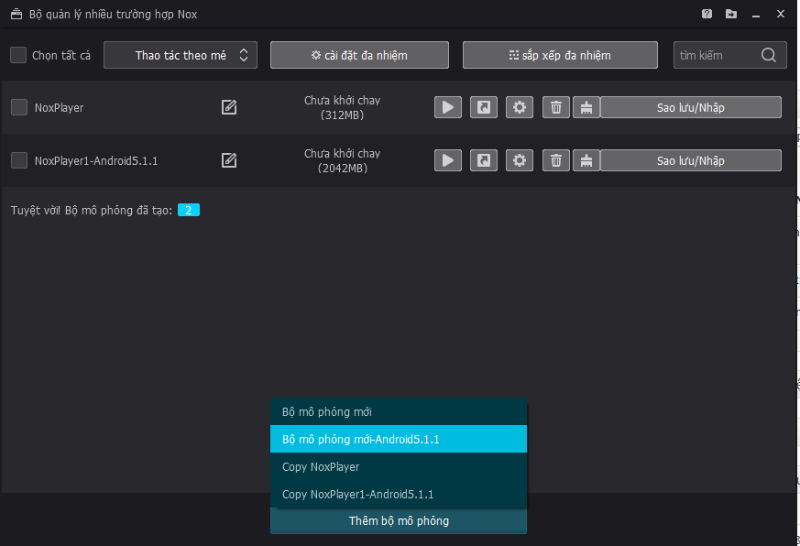This screenshot has width=800, height=546.
Task: Expand the 'Thao tác theo mẻ' dropdown
Action: click(180, 55)
